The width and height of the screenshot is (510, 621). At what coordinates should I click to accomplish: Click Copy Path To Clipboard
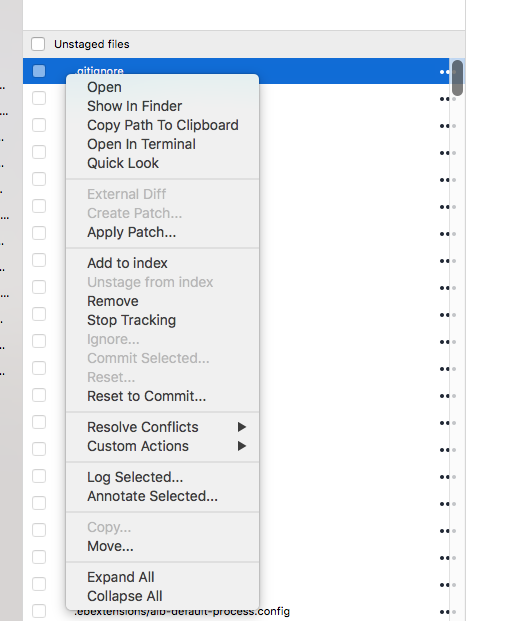162,125
